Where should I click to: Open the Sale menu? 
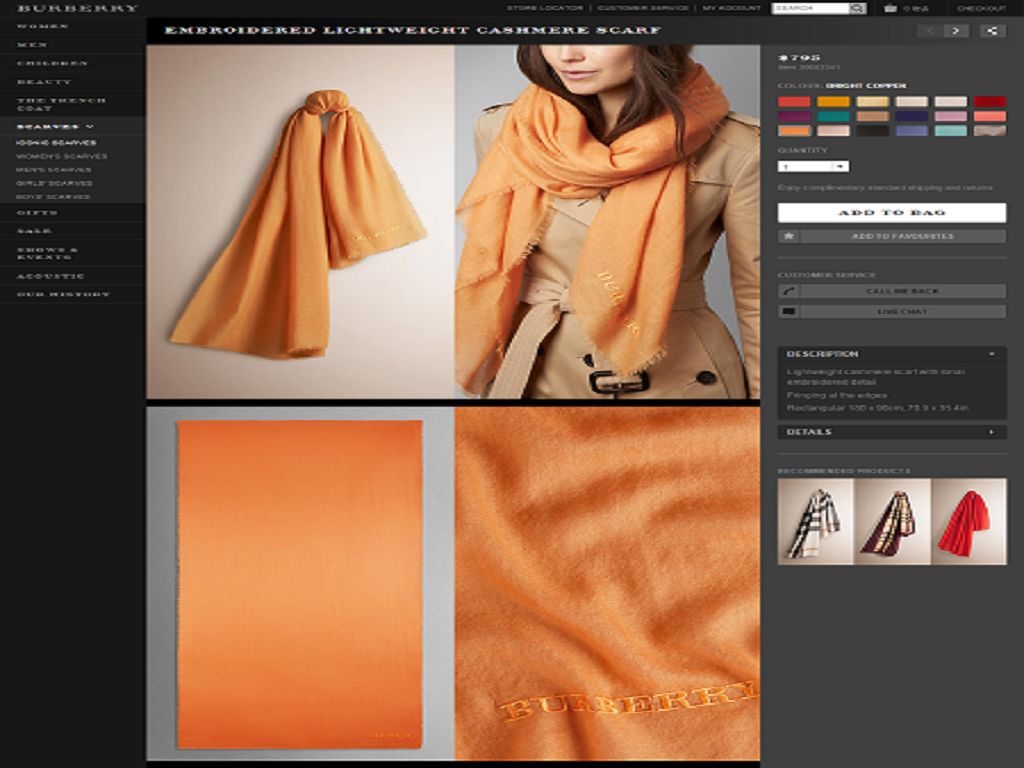[x=35, y=231]
